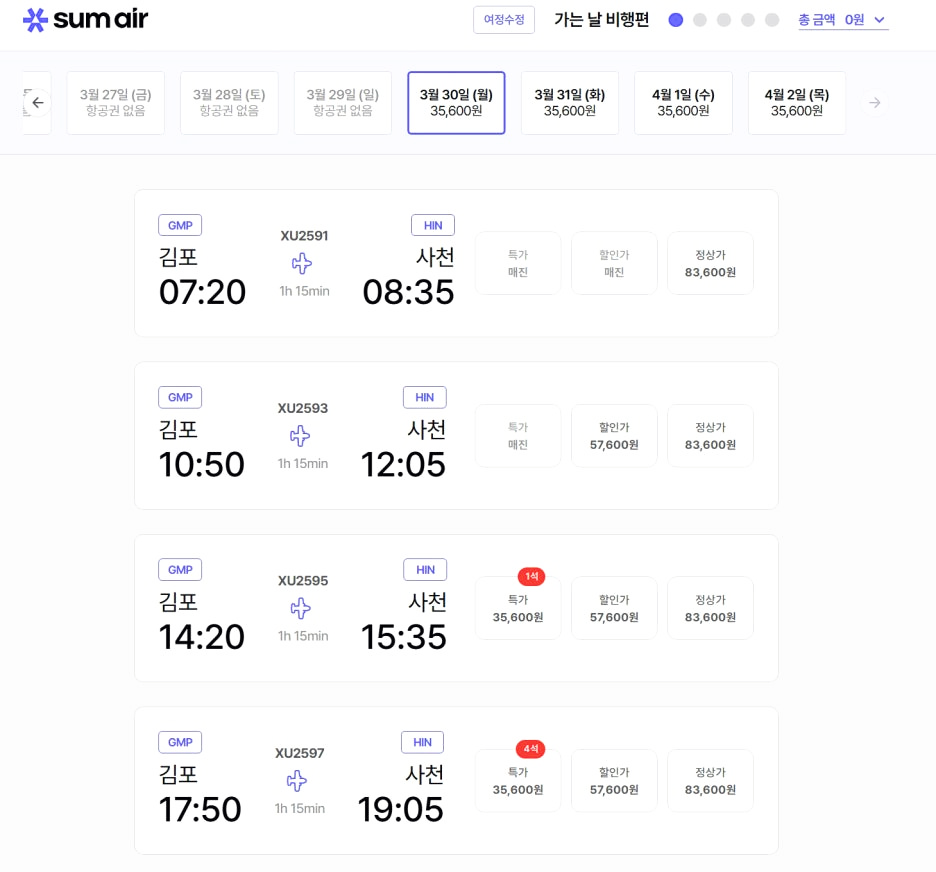Click airplane icon of flight XU2597
936x872 pixels.
297,781
